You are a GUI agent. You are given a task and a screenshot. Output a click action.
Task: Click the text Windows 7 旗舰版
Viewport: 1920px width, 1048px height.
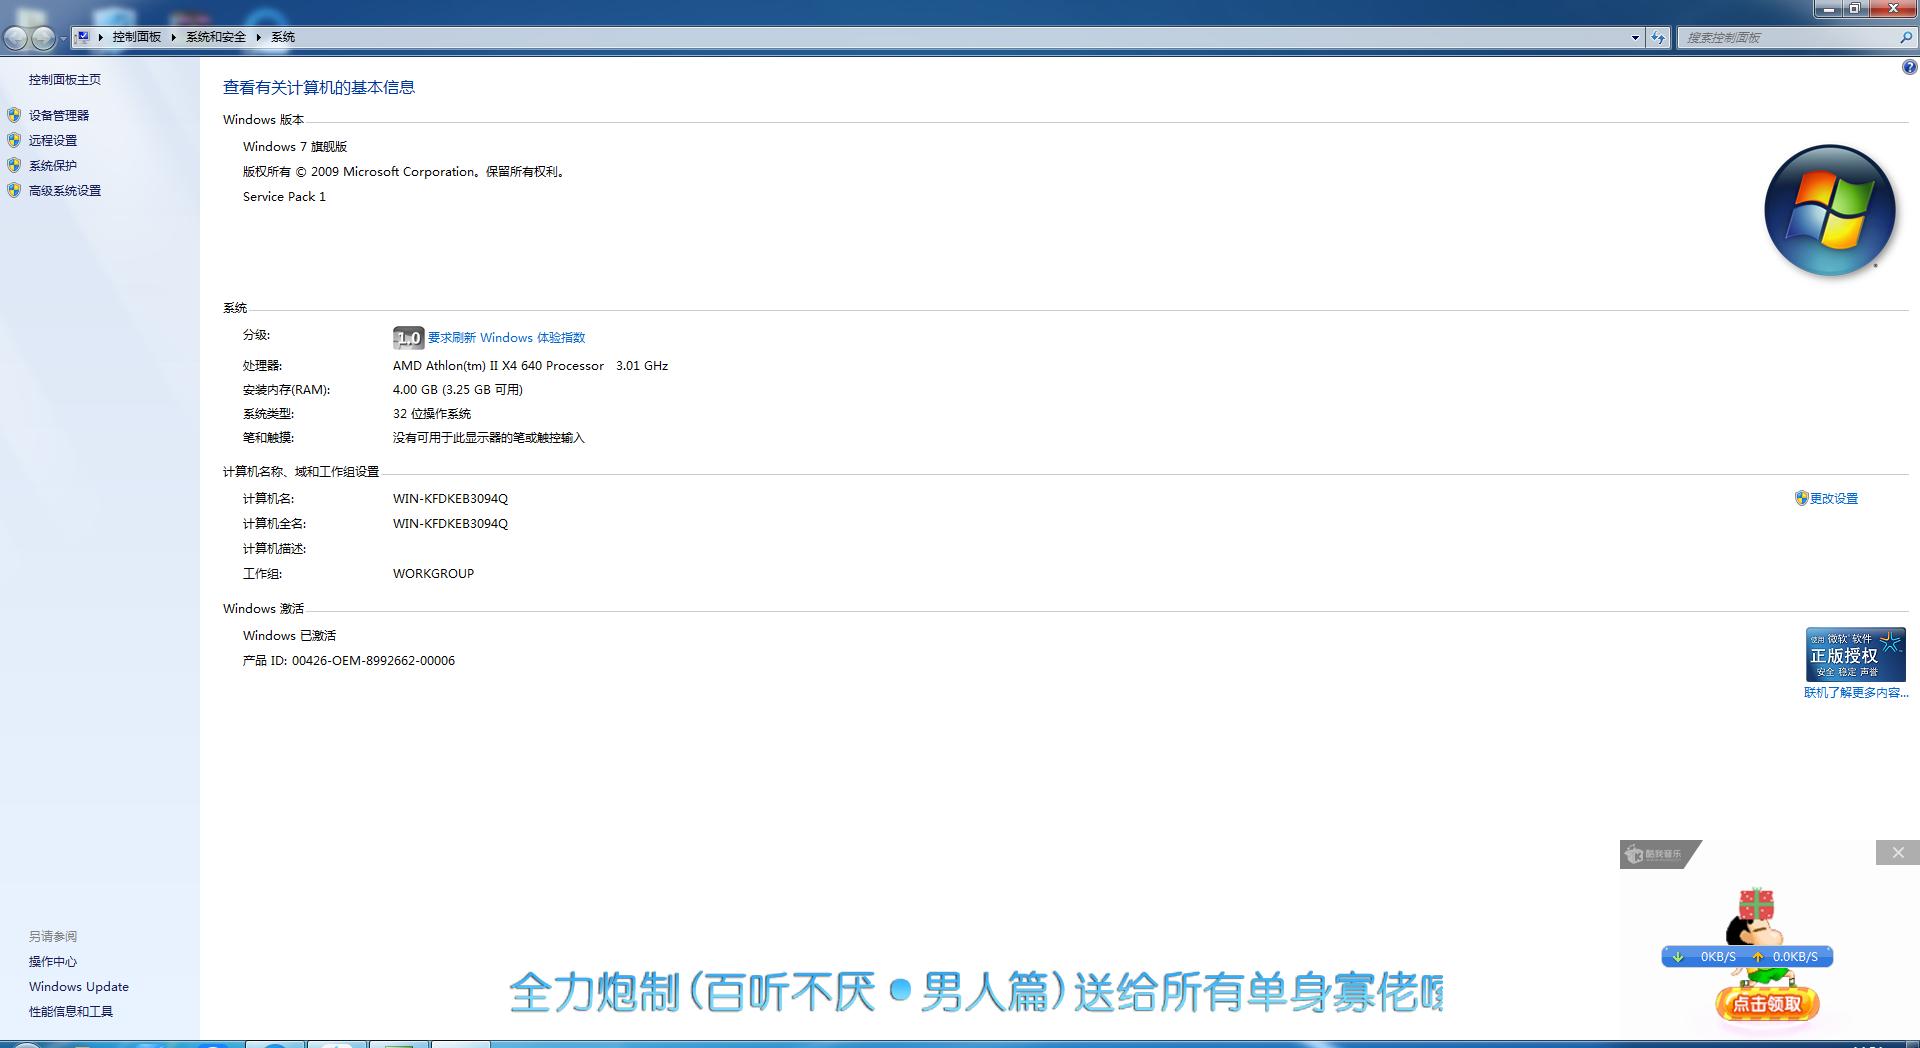tap(295, 146)
